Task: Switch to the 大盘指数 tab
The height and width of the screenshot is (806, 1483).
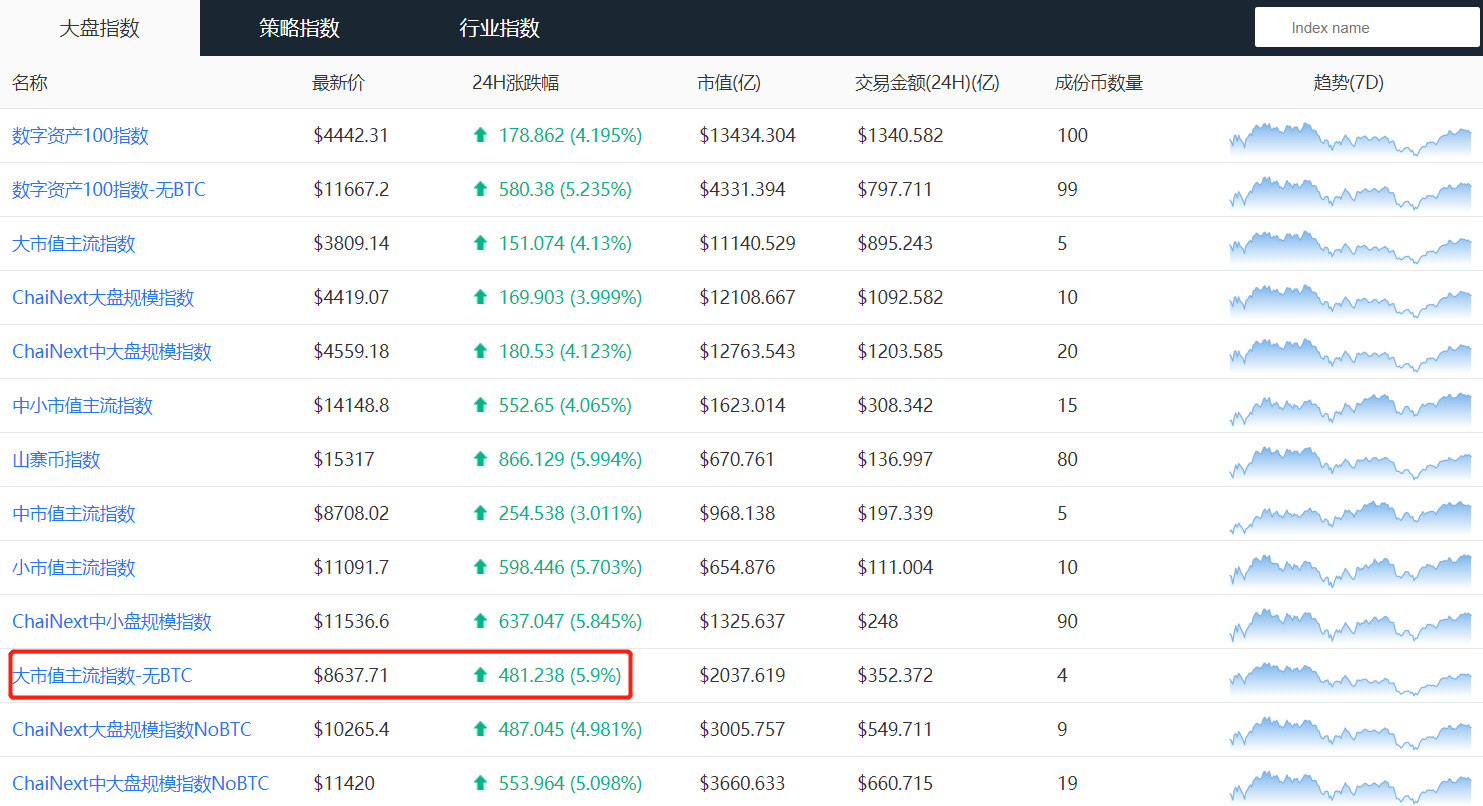Action: point(100,28)
